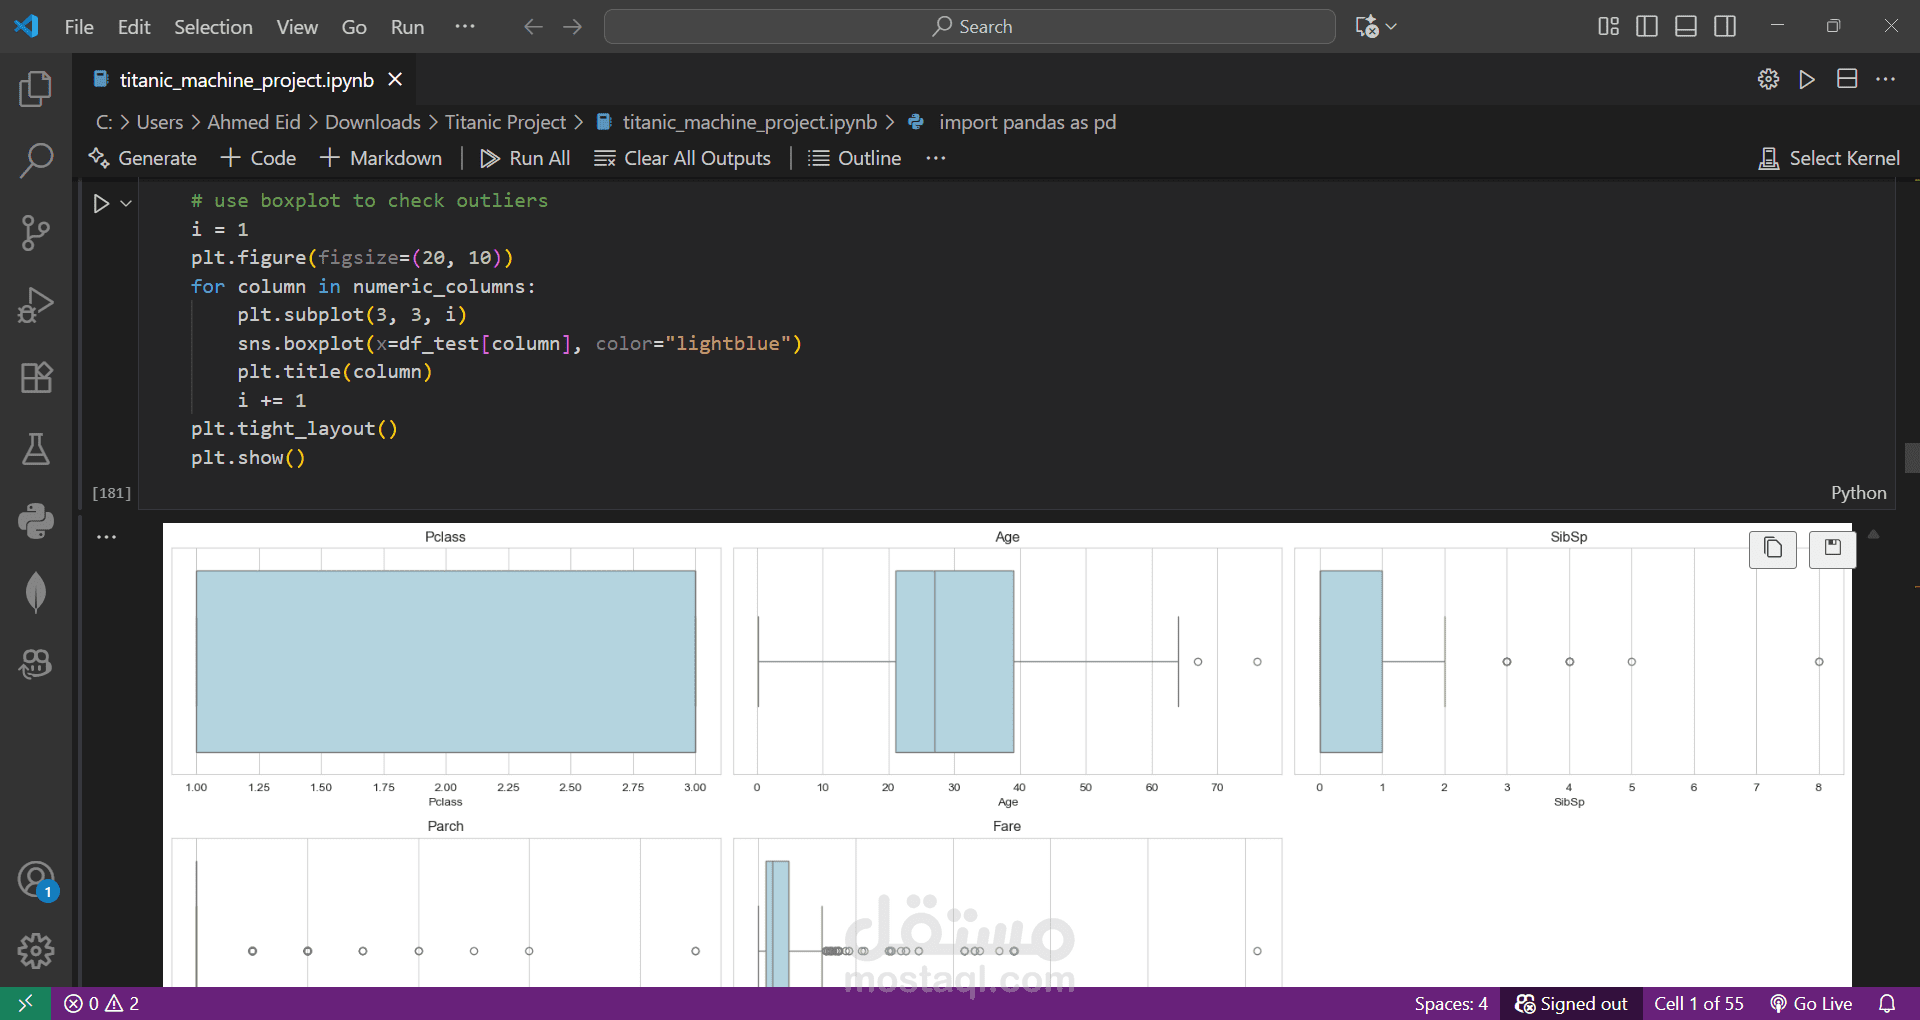The image size is (1920, 1020).
Task: Click the Search command box
Action: [x=969, y=27]
